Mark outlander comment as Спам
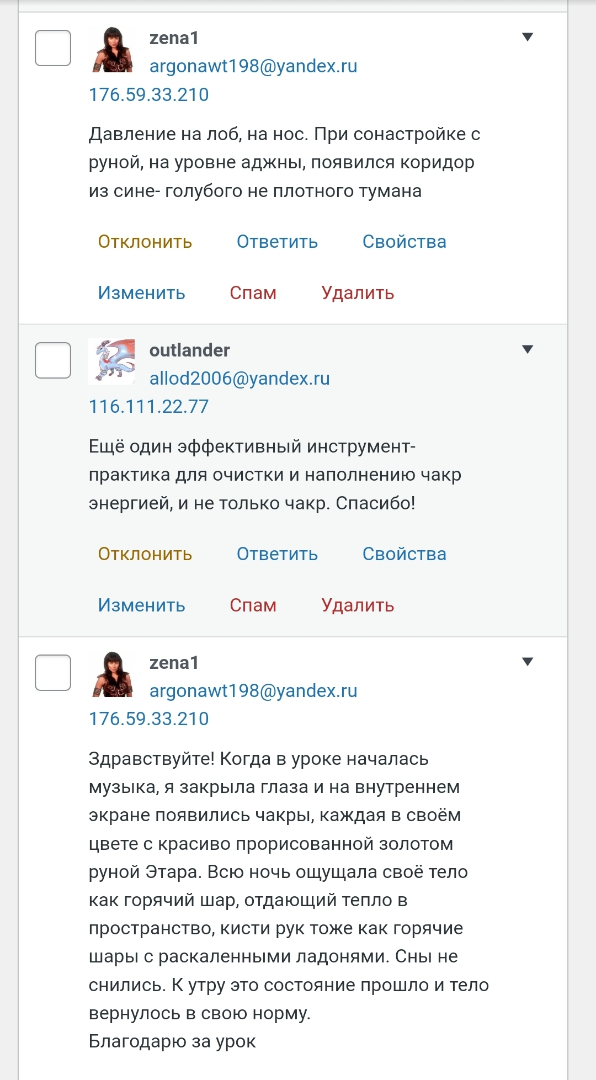This screenshot has width=596, height=1080. pos(253,605)
